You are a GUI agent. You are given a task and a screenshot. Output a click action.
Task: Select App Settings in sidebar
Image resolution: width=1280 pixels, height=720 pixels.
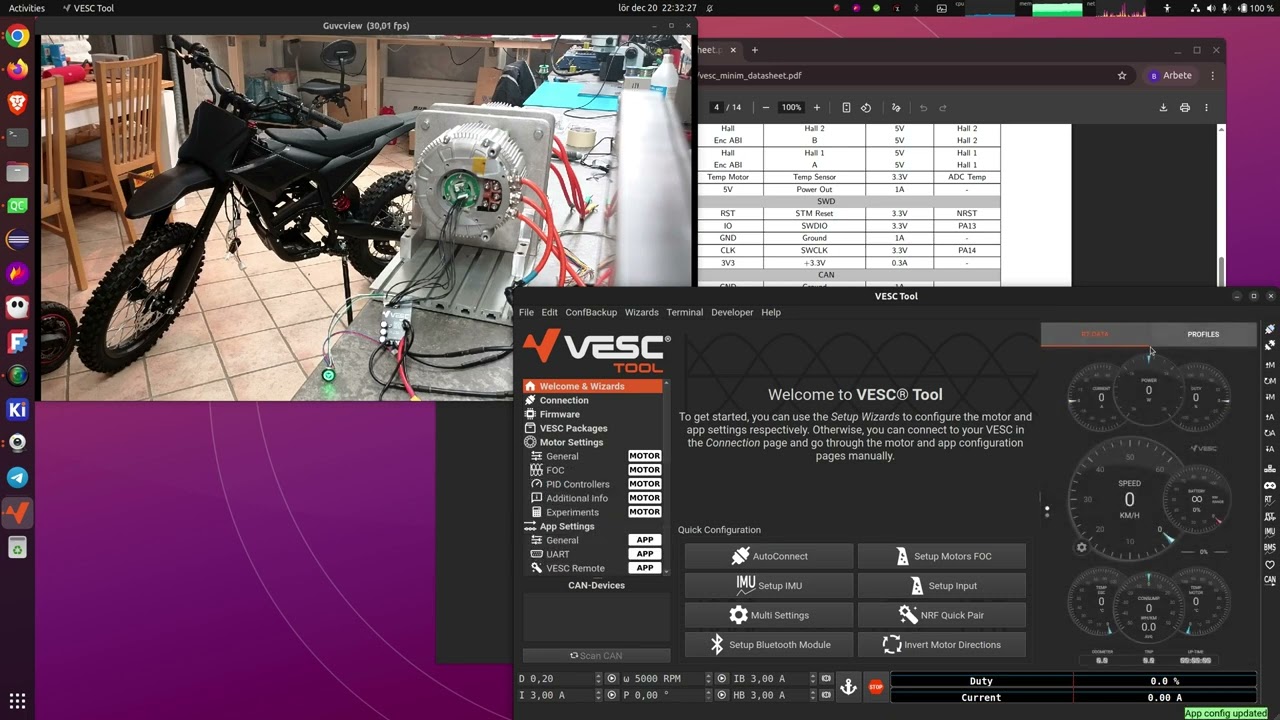592,526
